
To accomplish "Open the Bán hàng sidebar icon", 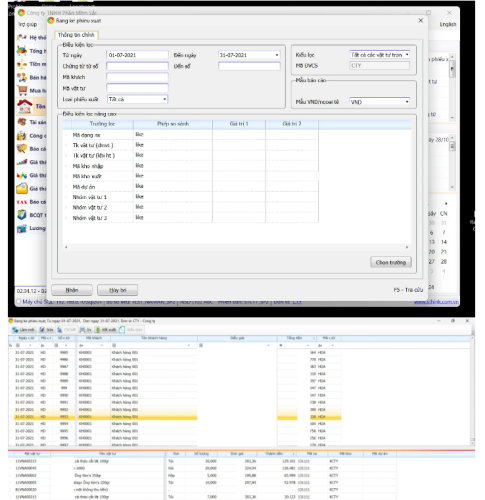I will tap(22, 77).
